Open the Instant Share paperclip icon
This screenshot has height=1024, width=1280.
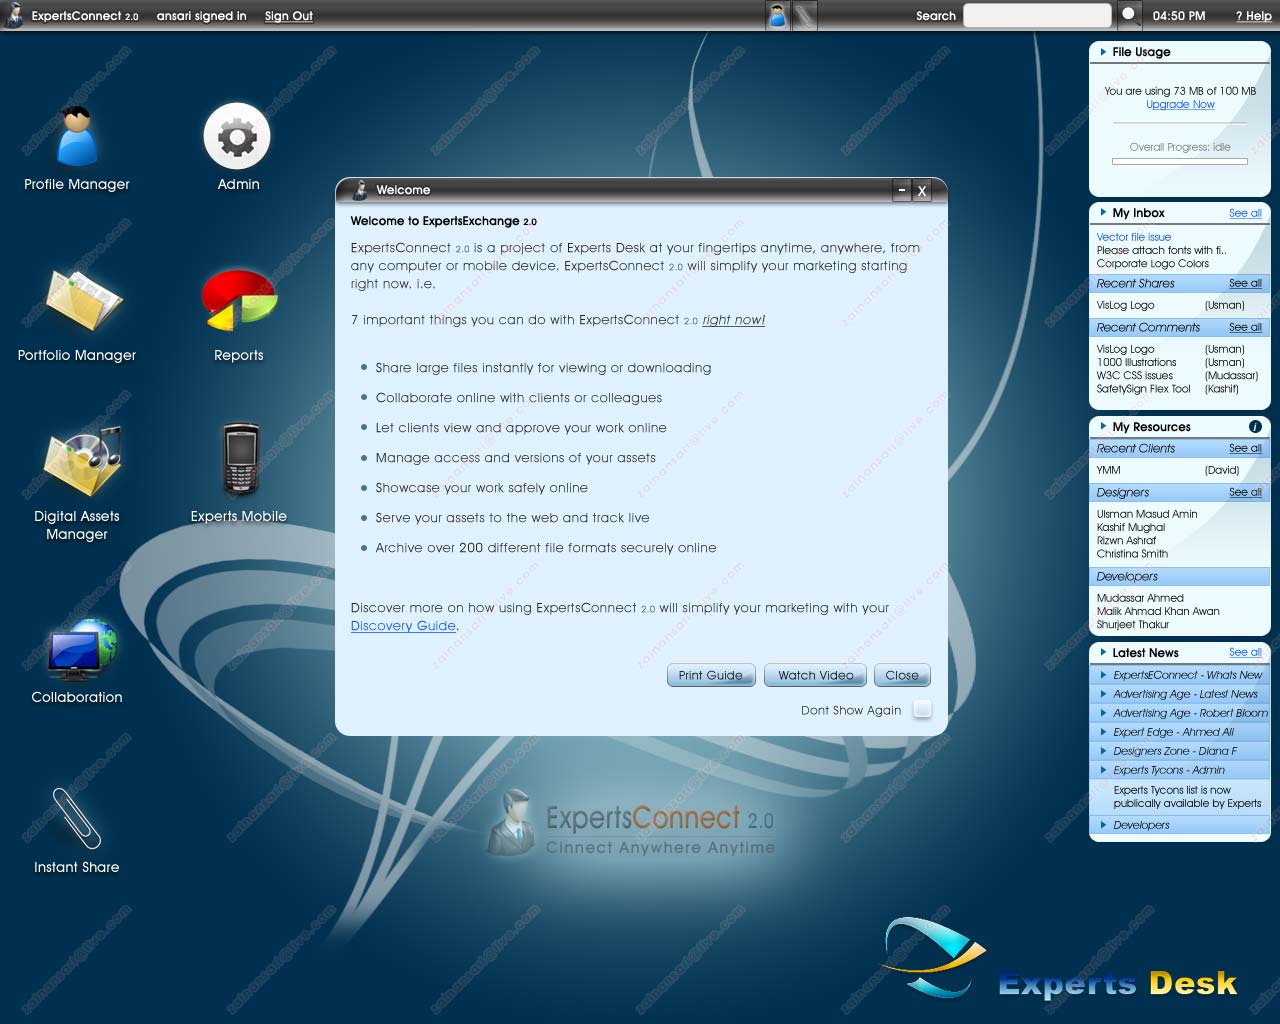click(x=76, y=818)
